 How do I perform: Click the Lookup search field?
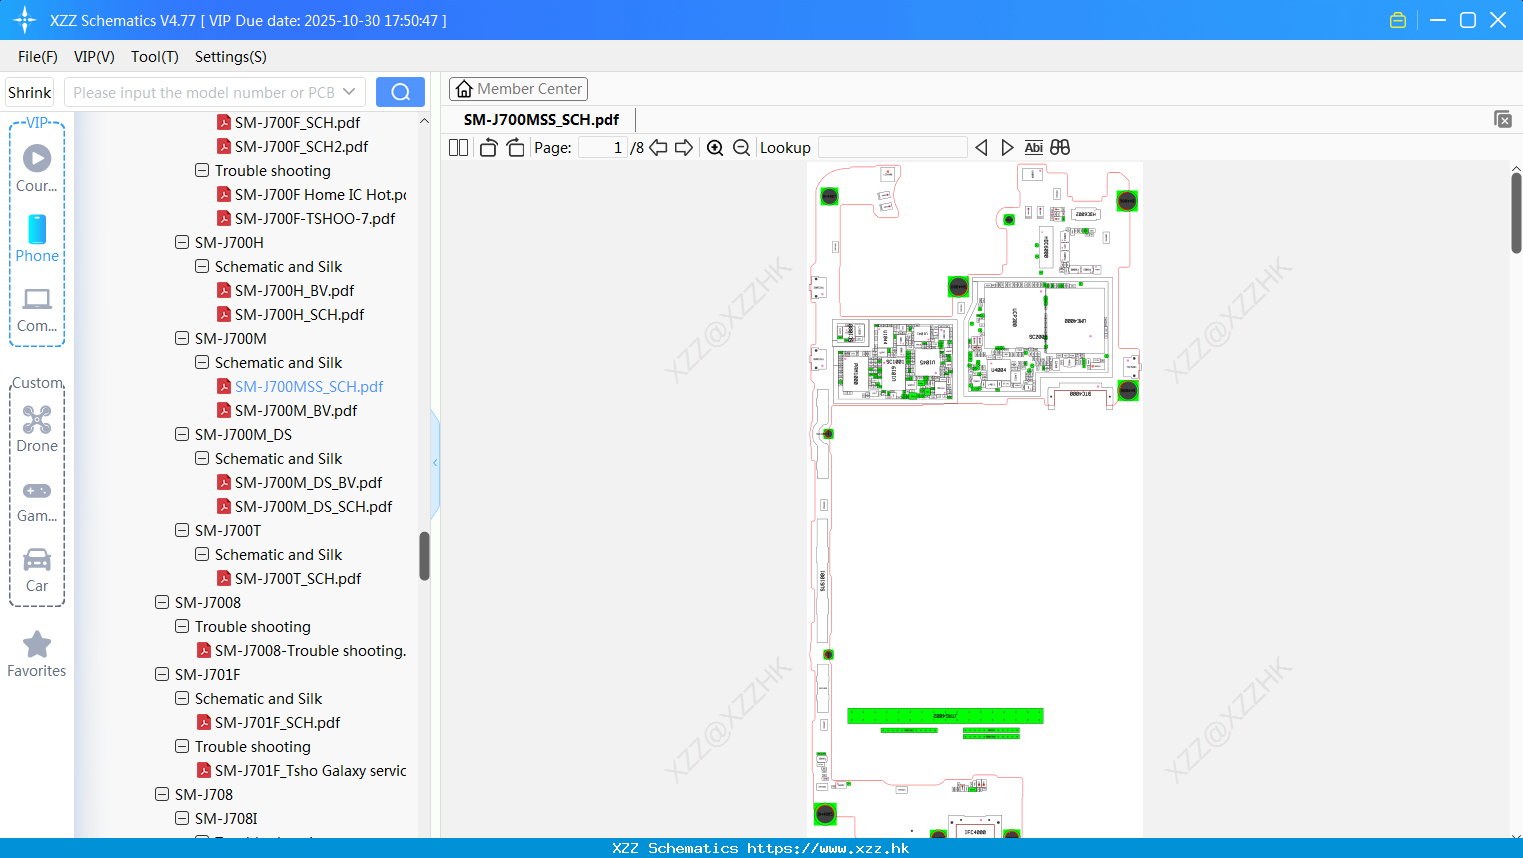pos(893,147)
